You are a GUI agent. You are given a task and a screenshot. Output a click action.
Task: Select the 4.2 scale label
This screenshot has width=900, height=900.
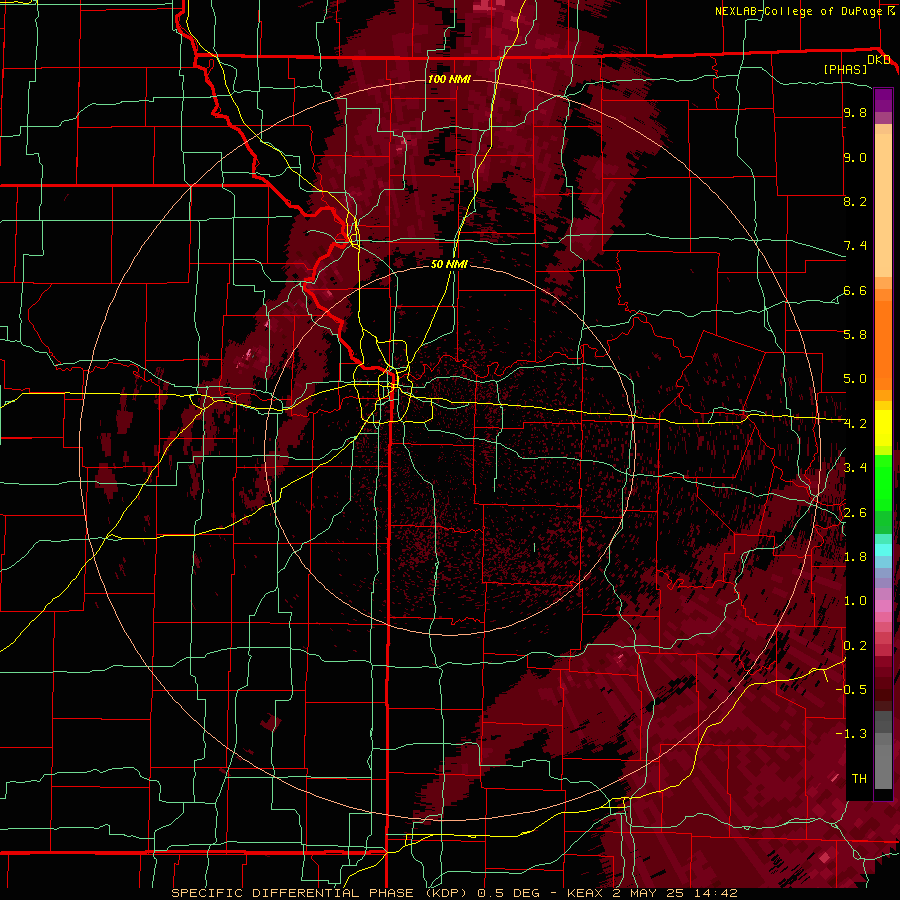click(x=855, y=424)
